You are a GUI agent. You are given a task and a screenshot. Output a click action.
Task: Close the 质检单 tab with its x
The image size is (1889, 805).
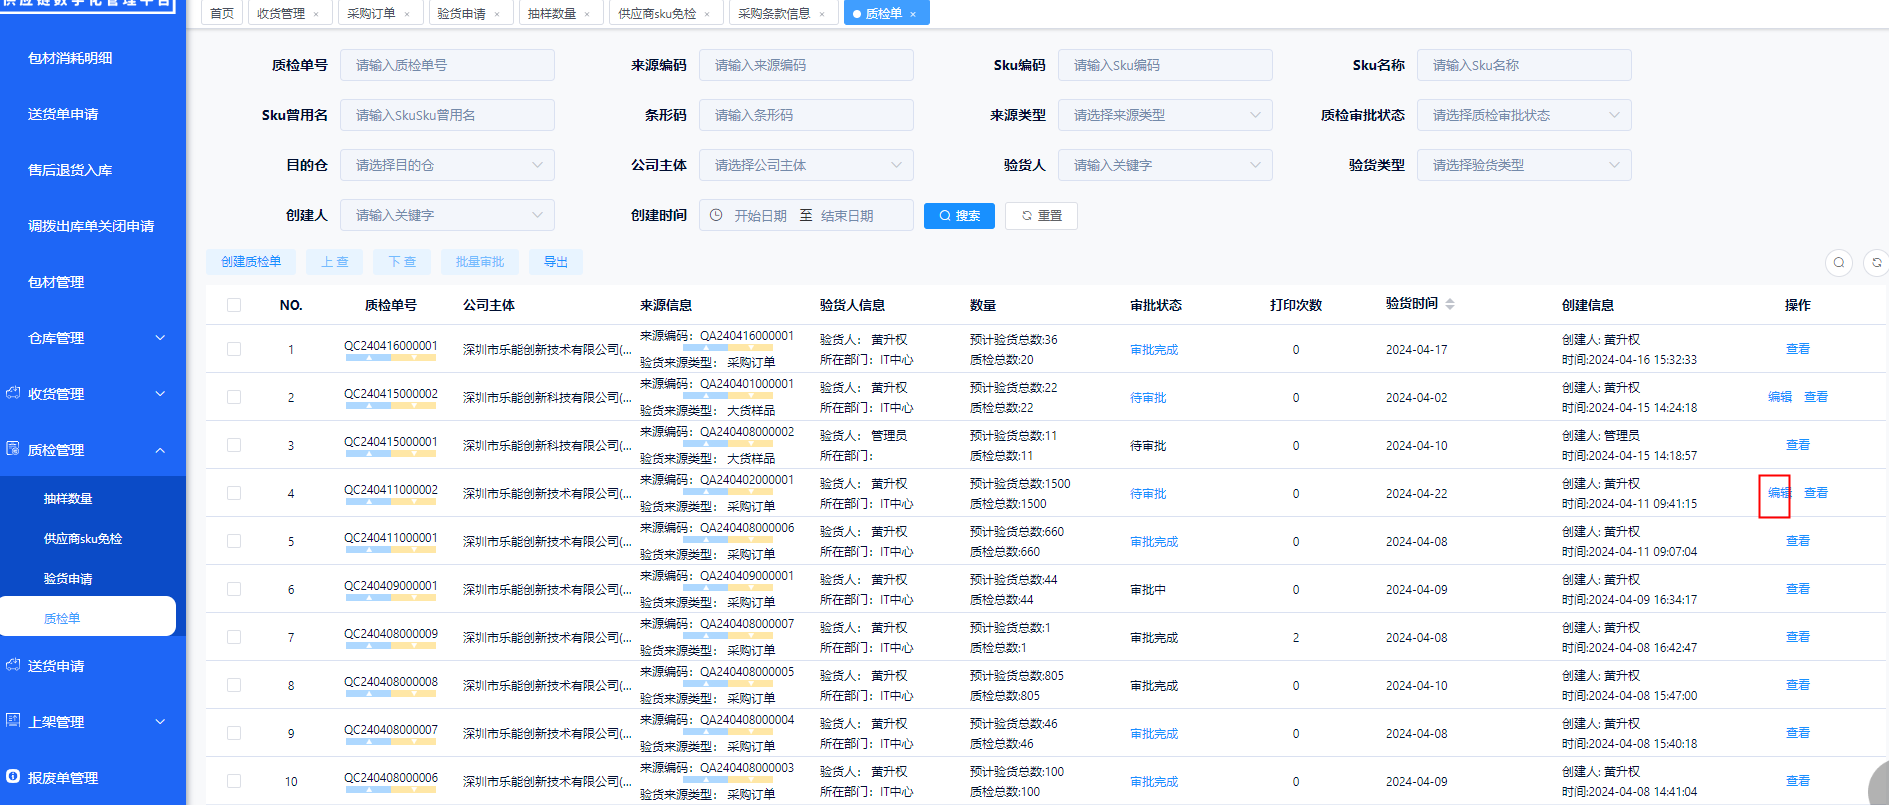point(913,14)
